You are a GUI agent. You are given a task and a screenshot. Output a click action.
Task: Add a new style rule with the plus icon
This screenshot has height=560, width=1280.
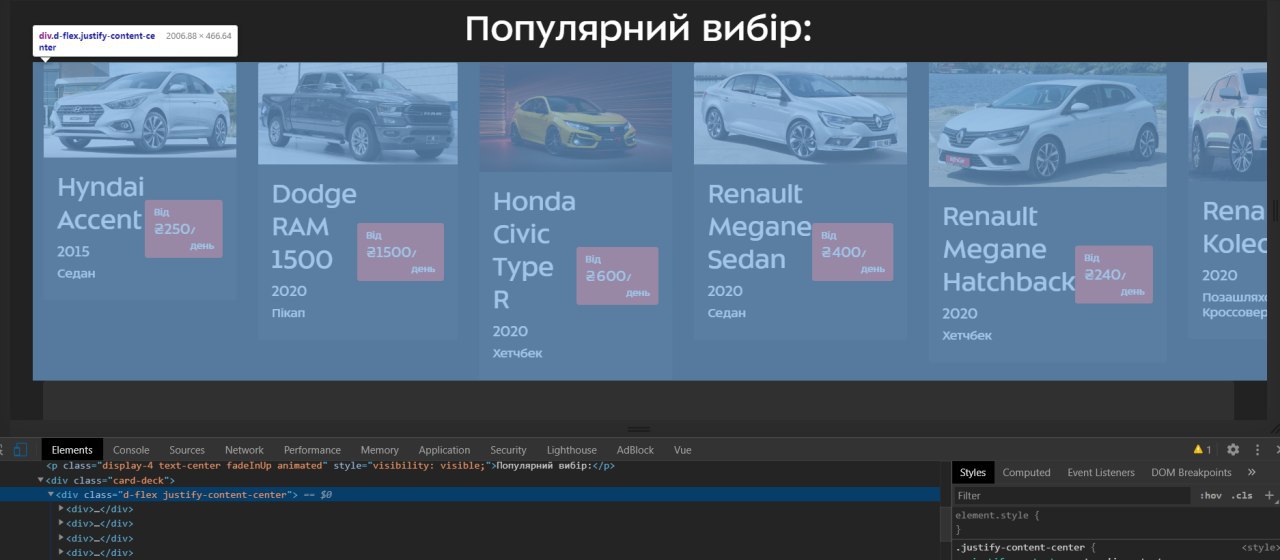[x=1270, y=495]
